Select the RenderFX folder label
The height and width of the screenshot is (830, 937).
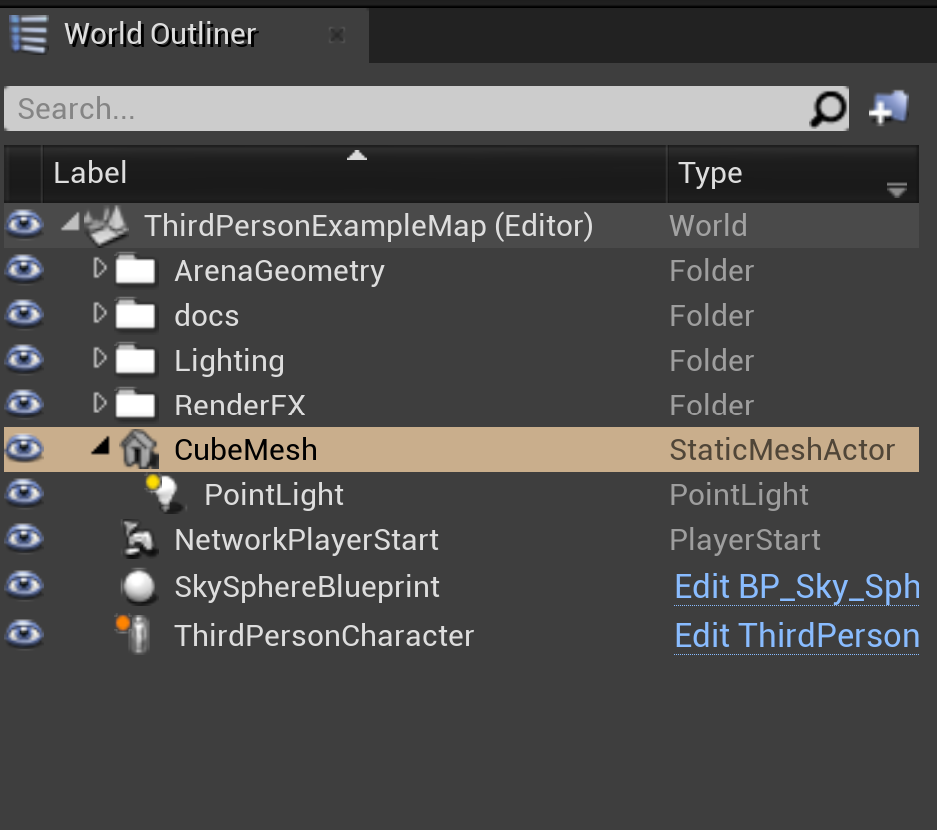pos(240,405)
